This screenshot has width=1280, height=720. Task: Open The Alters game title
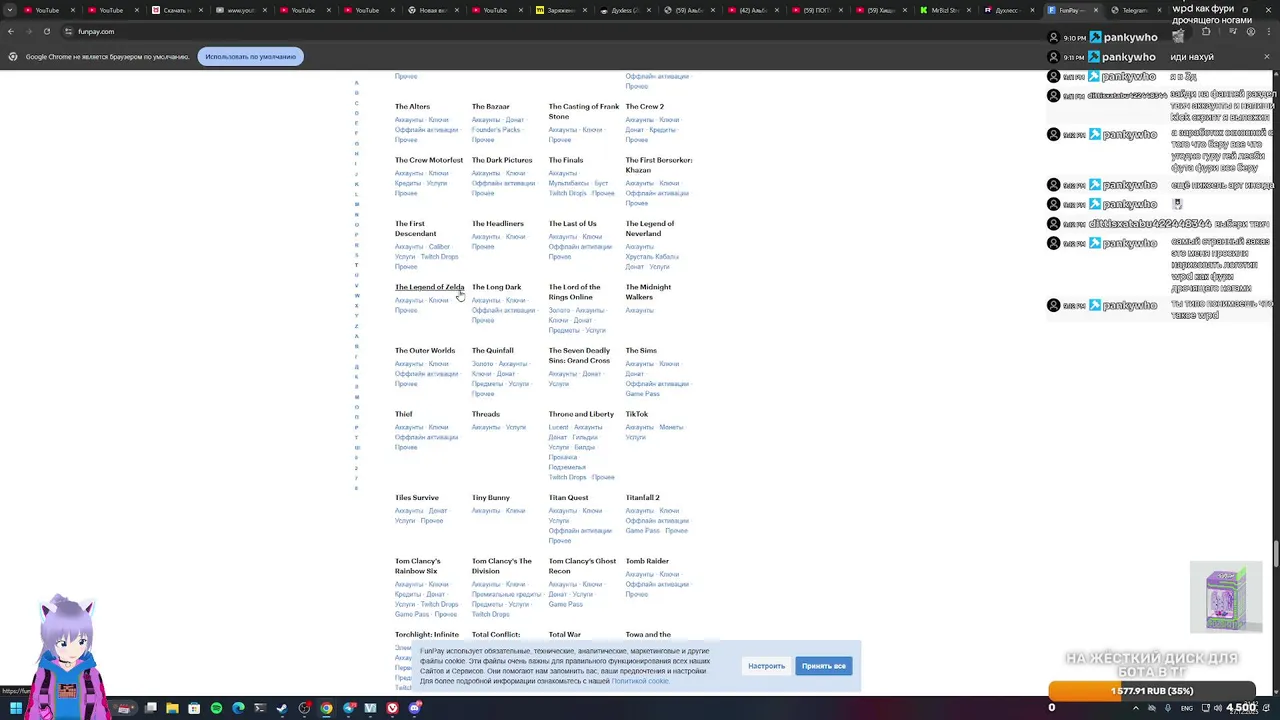(x=412, y=106)
